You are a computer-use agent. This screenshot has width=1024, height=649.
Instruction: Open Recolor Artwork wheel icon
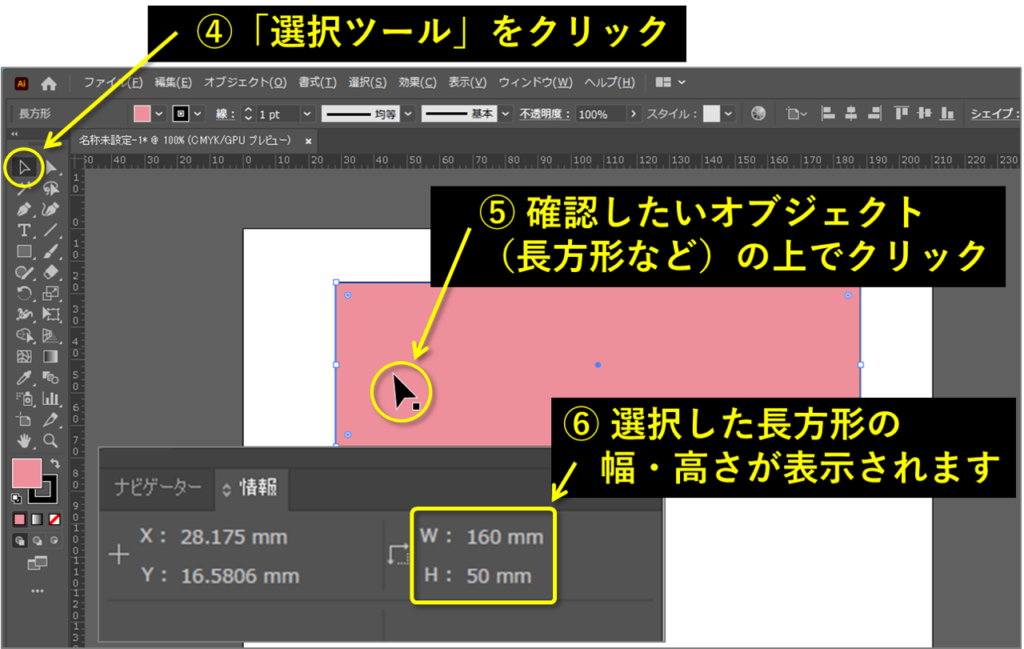point(758,114)
